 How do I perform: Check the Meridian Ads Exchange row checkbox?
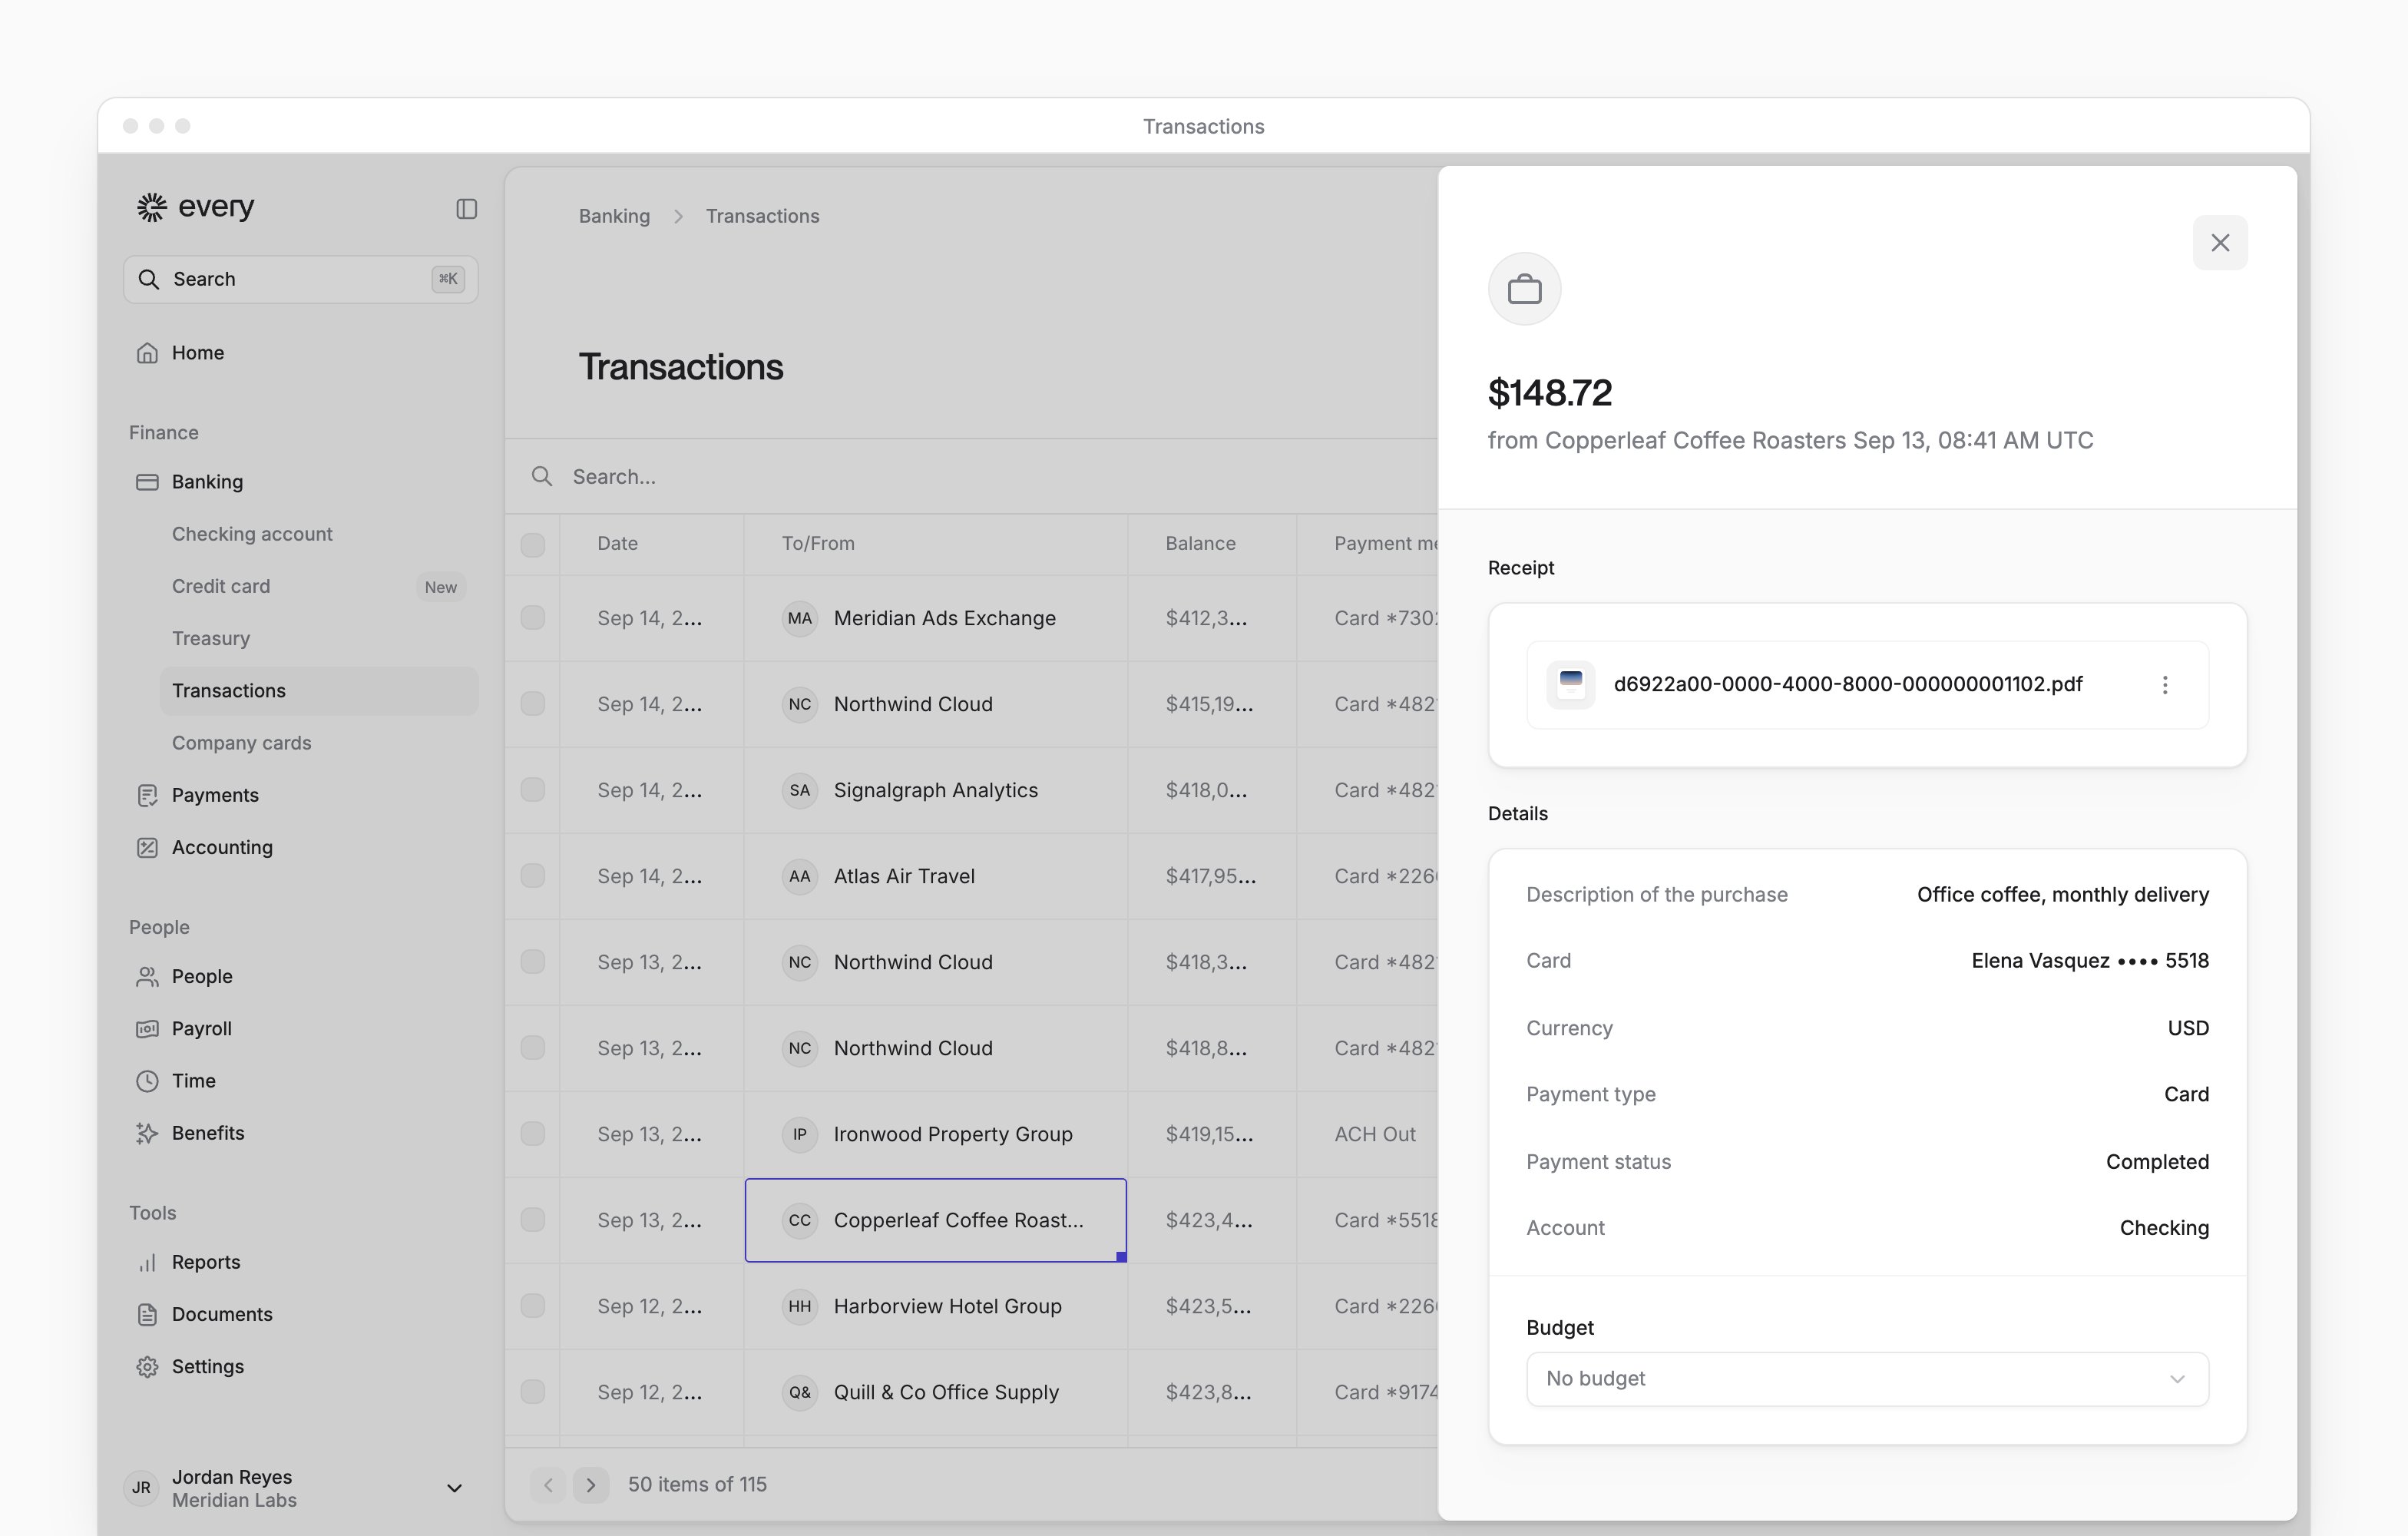pos(533,618)
